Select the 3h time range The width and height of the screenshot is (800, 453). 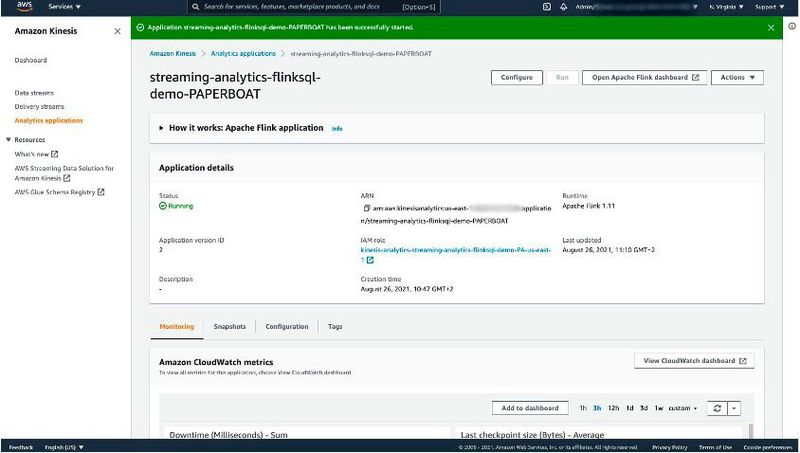click(x=597, y=408)
